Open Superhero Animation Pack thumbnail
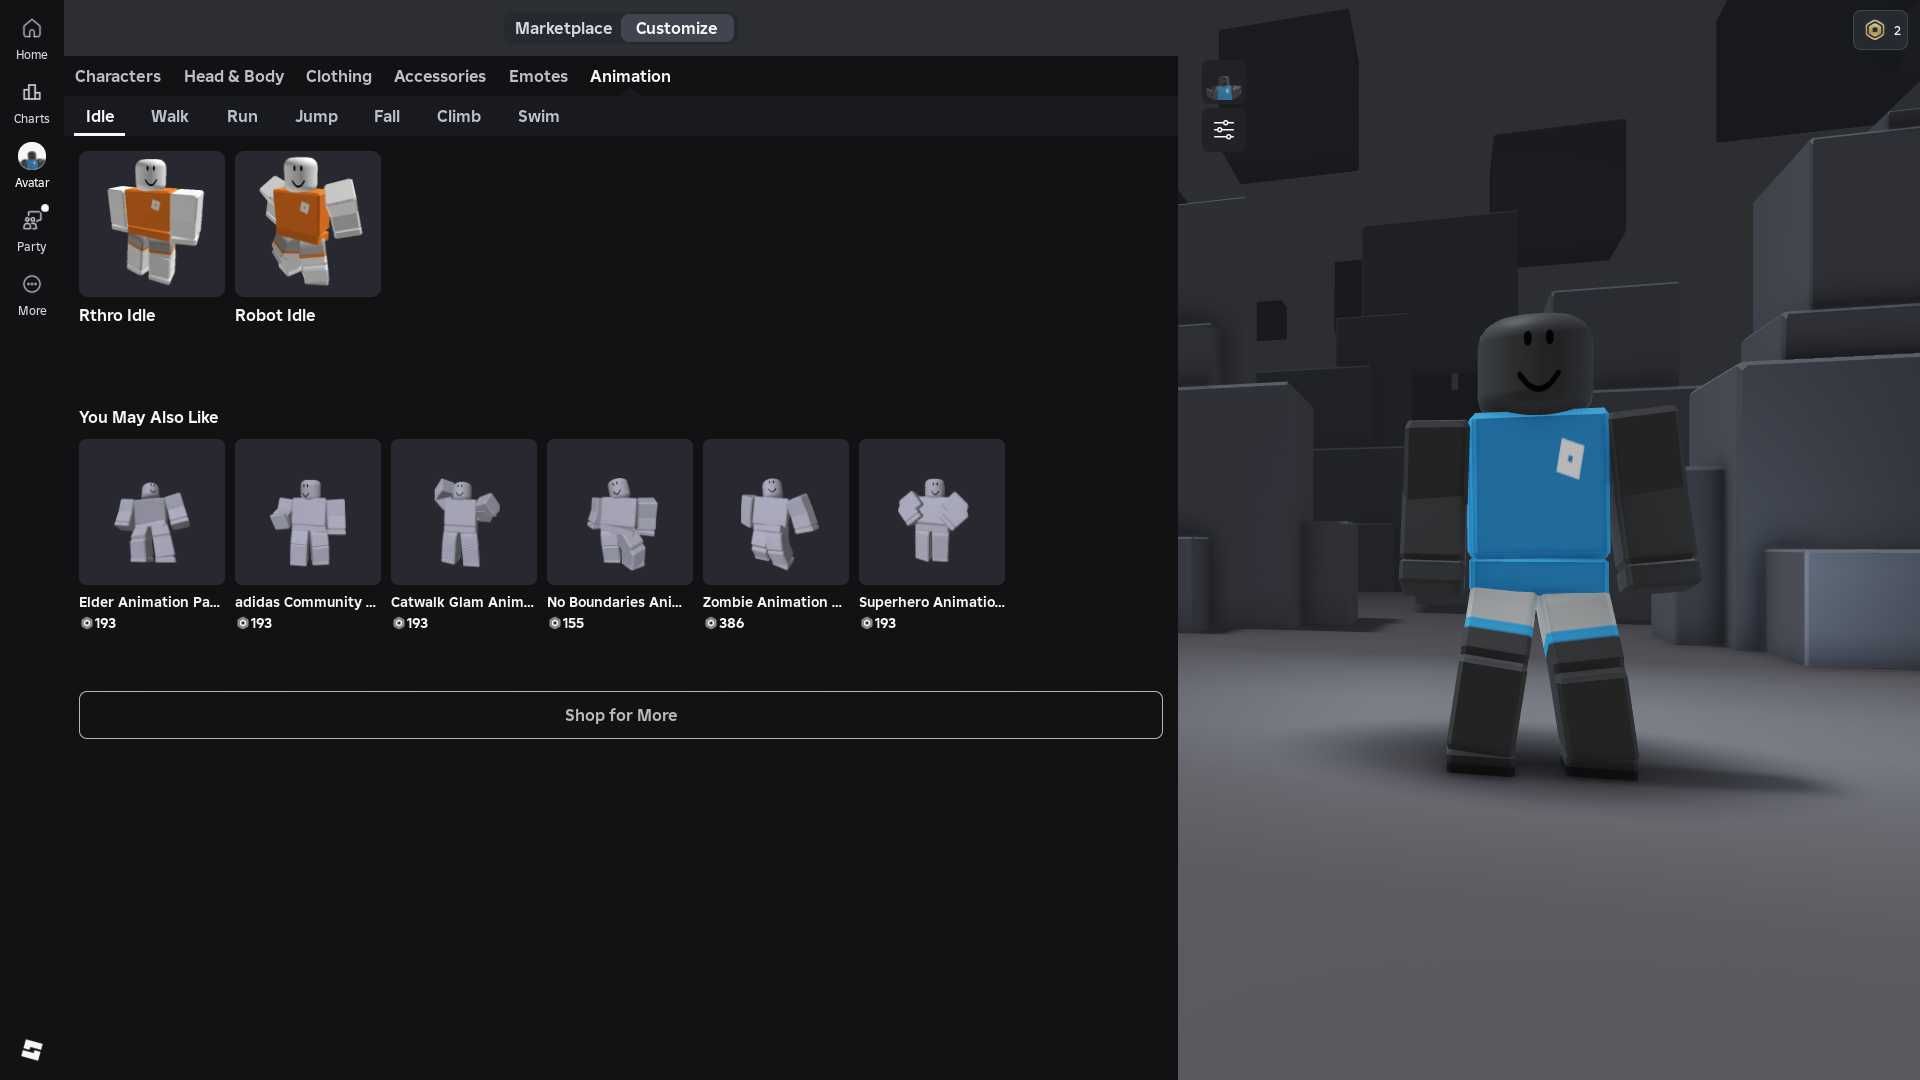 (932, 512)
